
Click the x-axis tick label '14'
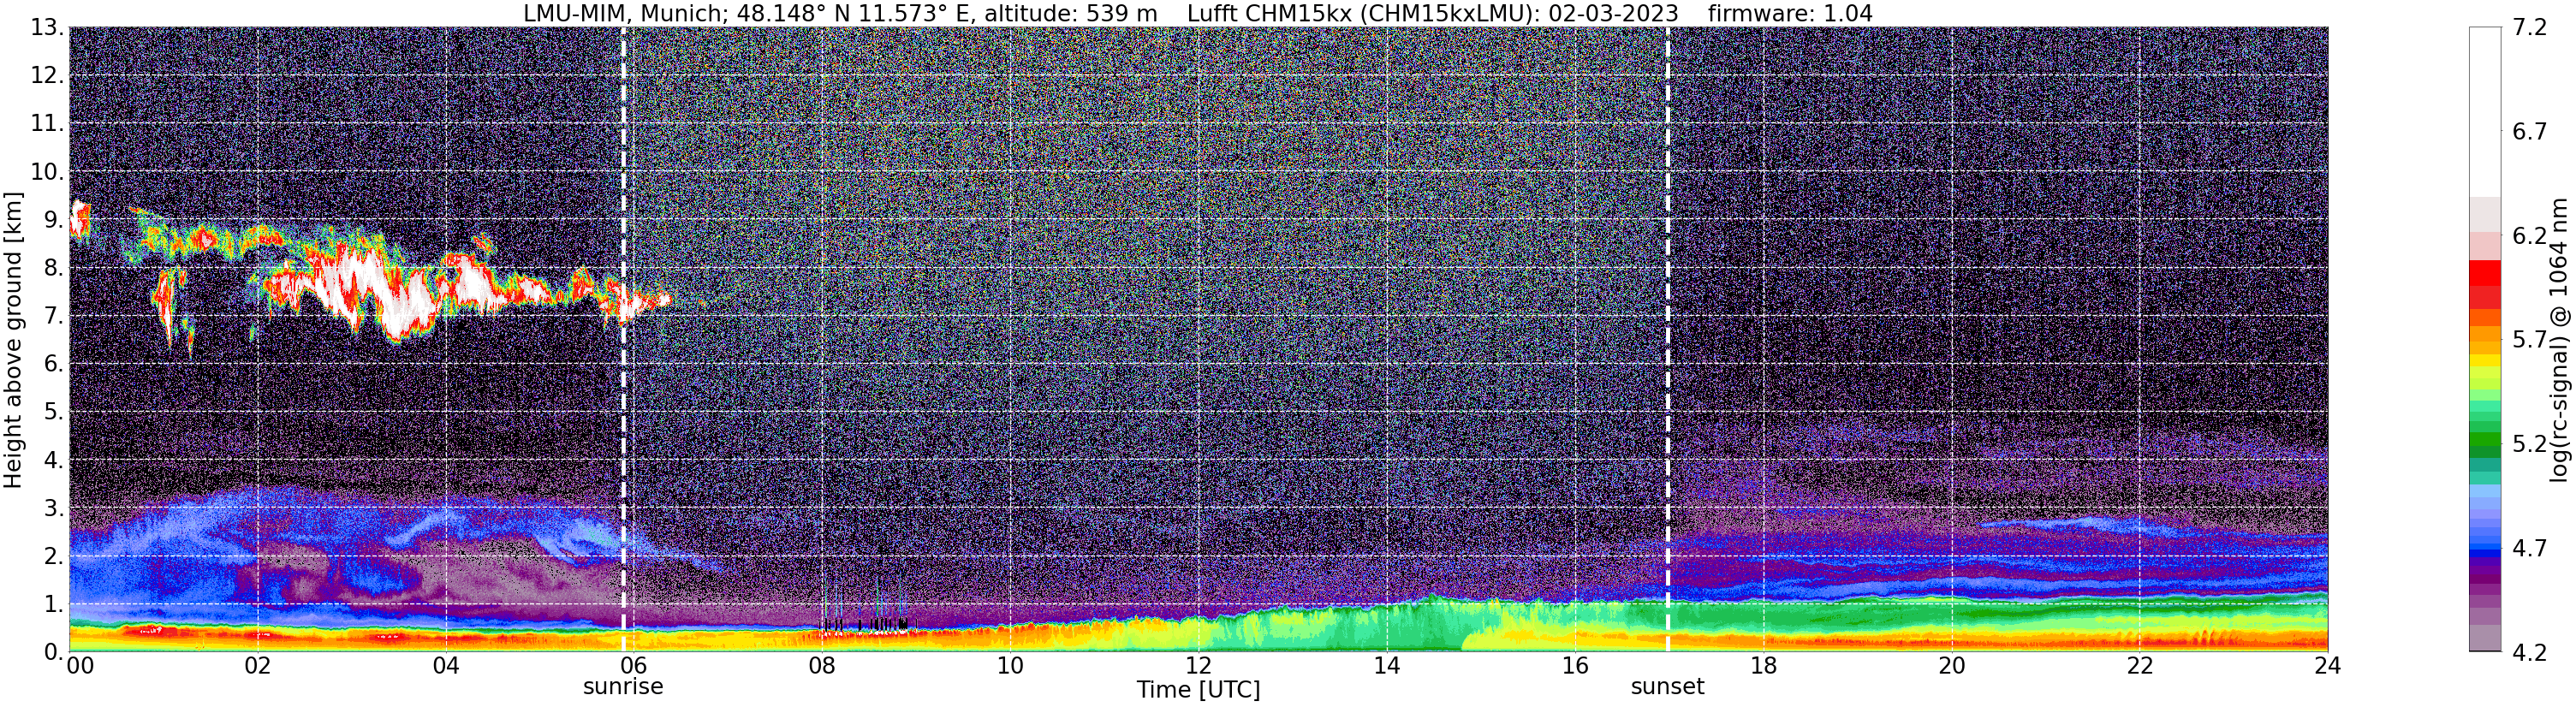point(1386,666)
